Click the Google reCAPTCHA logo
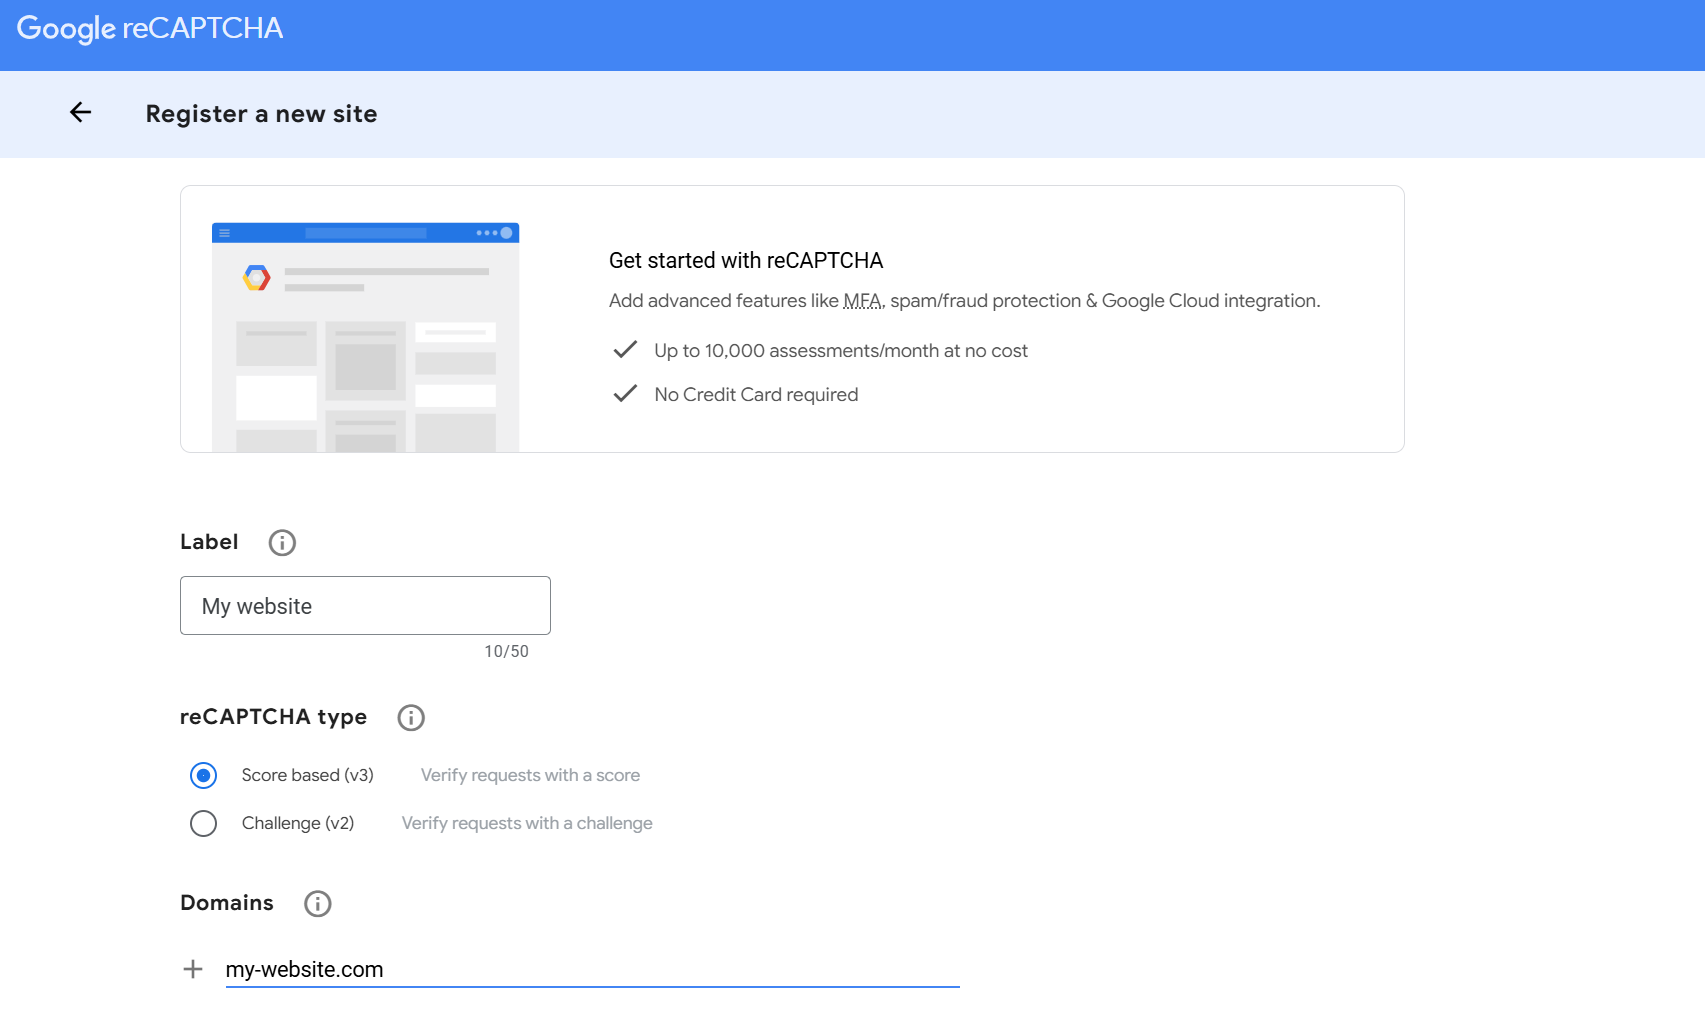This screenshot has height=1011, width=1705. (148, 28)
